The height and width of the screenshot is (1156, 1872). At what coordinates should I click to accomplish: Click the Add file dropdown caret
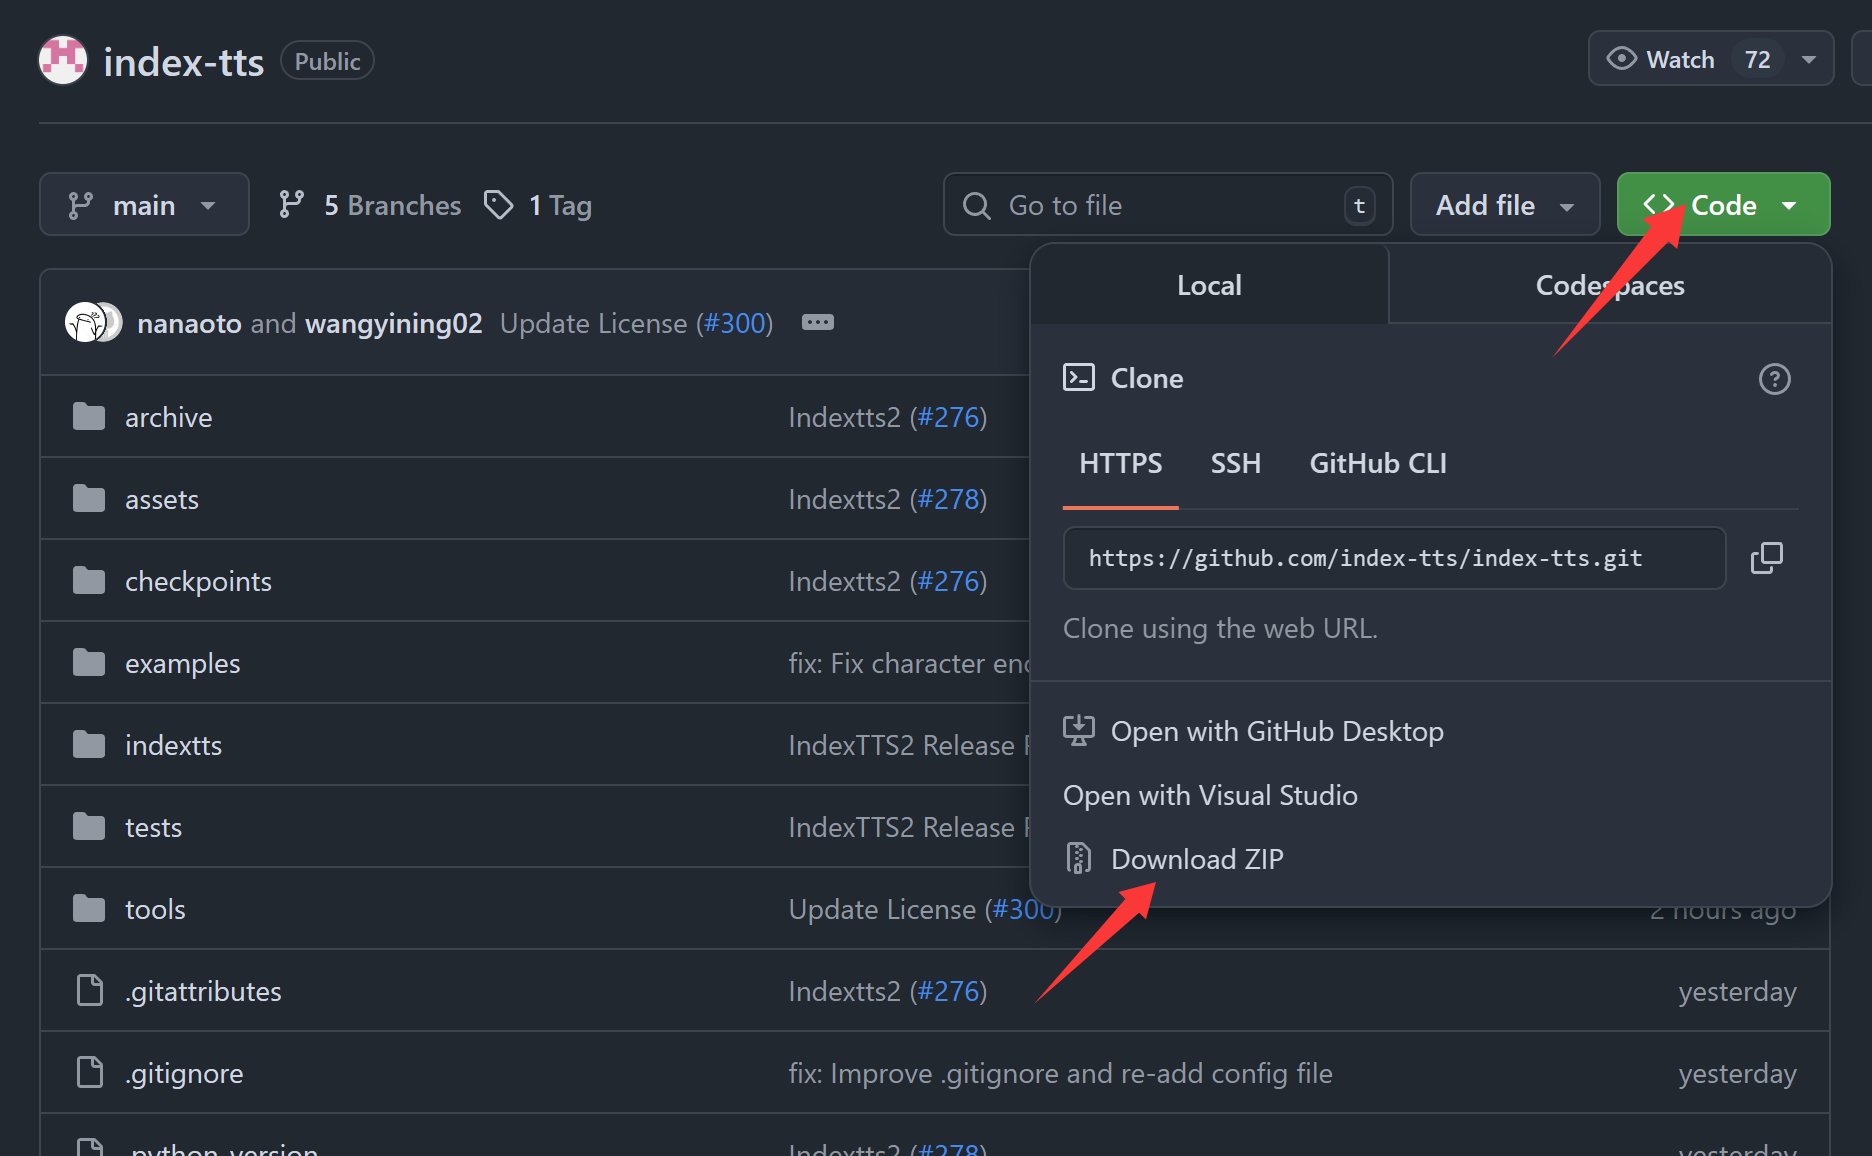point(1567,207)
